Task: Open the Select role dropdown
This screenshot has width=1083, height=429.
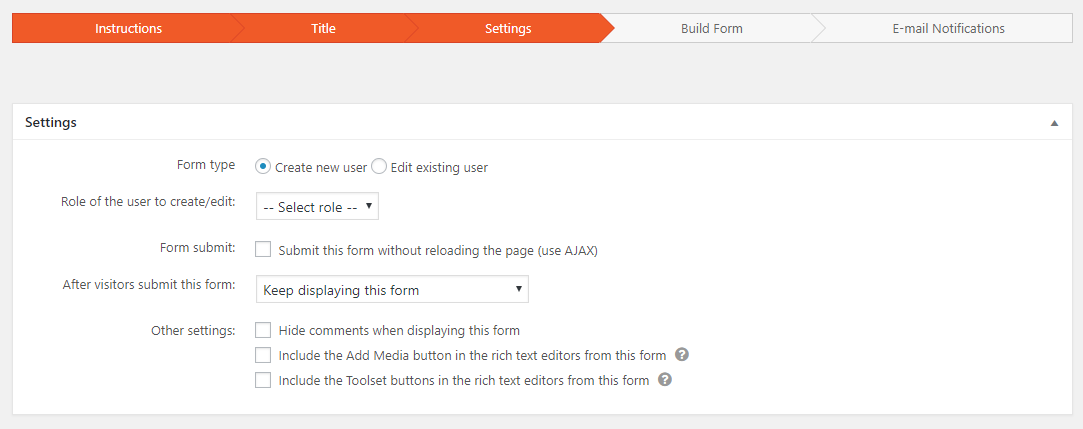Action: [x=318, y=207]
